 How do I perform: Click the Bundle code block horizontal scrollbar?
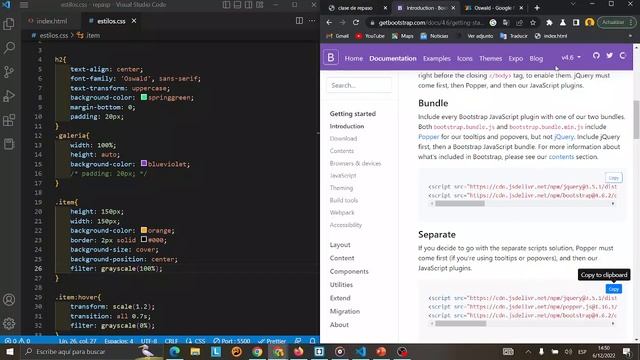[460, 203]
